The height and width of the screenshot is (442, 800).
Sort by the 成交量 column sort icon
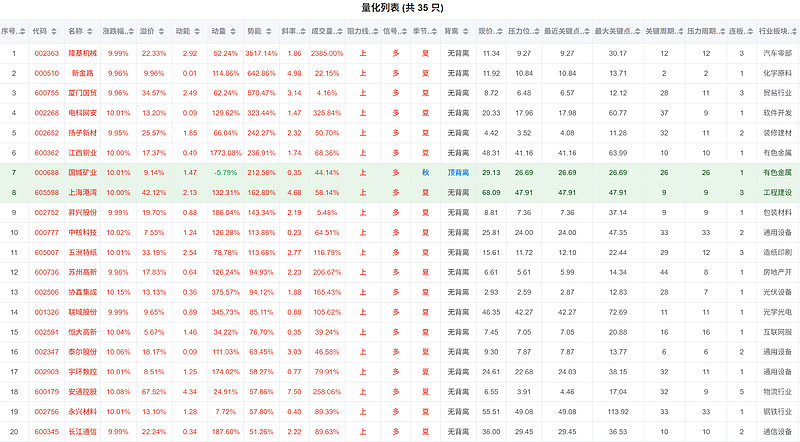point(340,32)
